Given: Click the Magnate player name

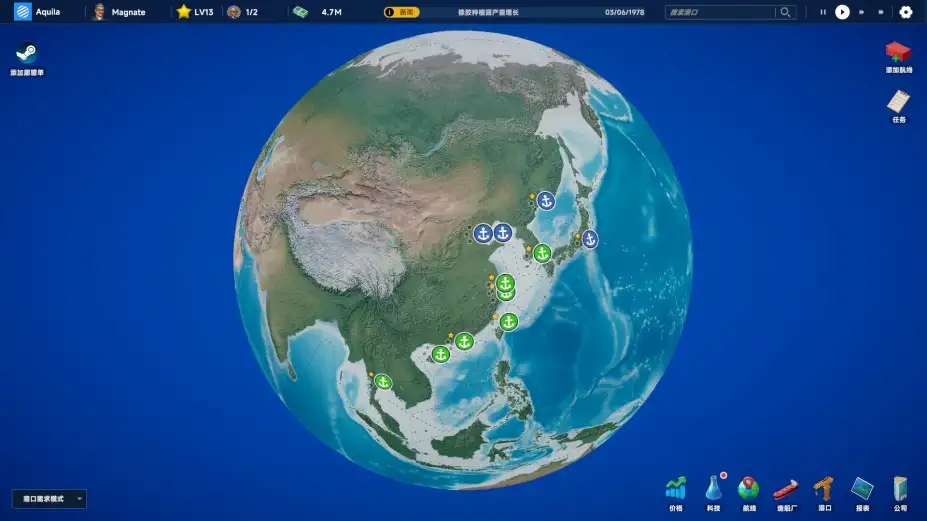Looking at the screenshot, I should tap(128, 12).
